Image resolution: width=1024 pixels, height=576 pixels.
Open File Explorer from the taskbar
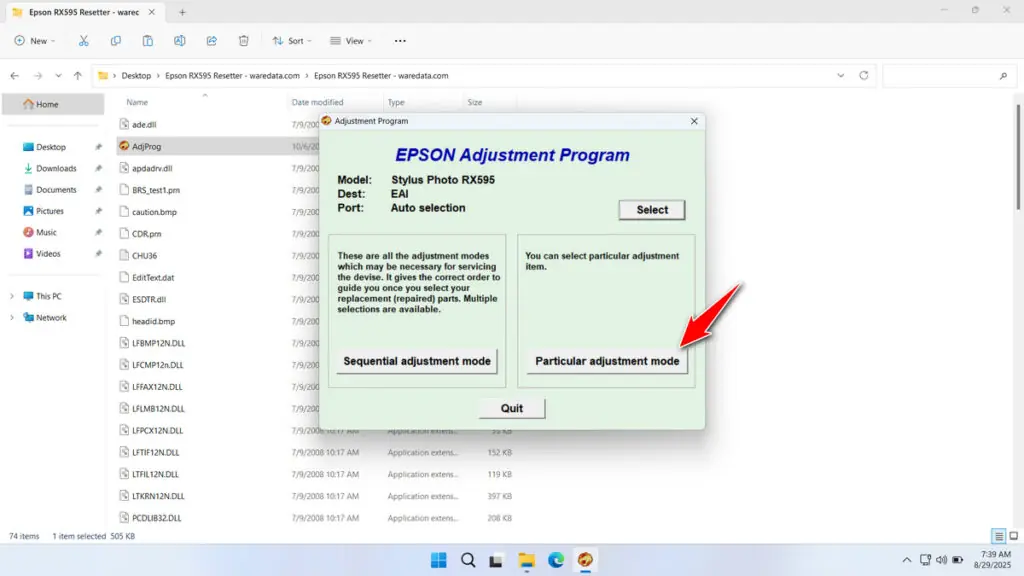pyautogui.click(x=526, y=560)
